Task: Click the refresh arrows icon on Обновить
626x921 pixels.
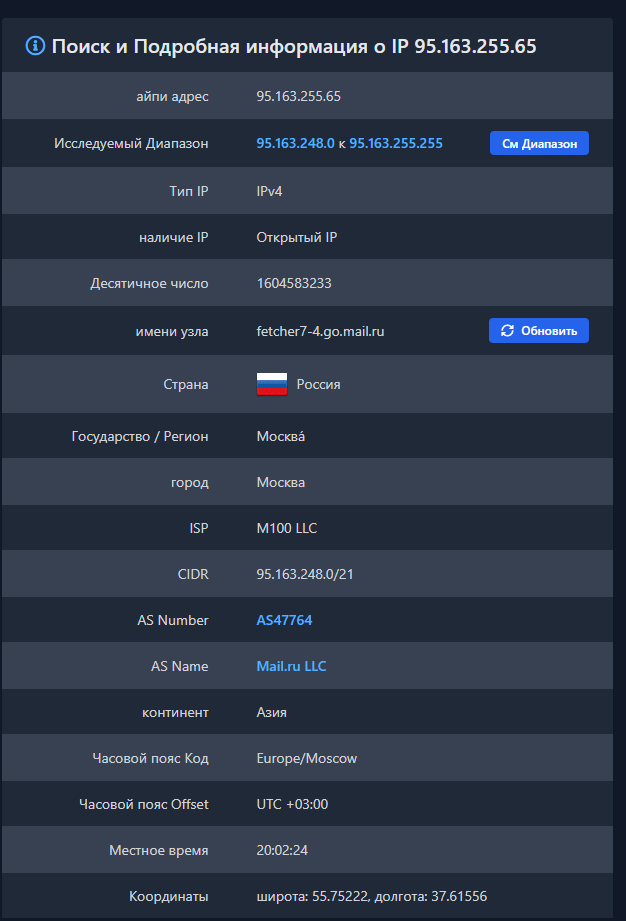Action: [x=507, y=331]
